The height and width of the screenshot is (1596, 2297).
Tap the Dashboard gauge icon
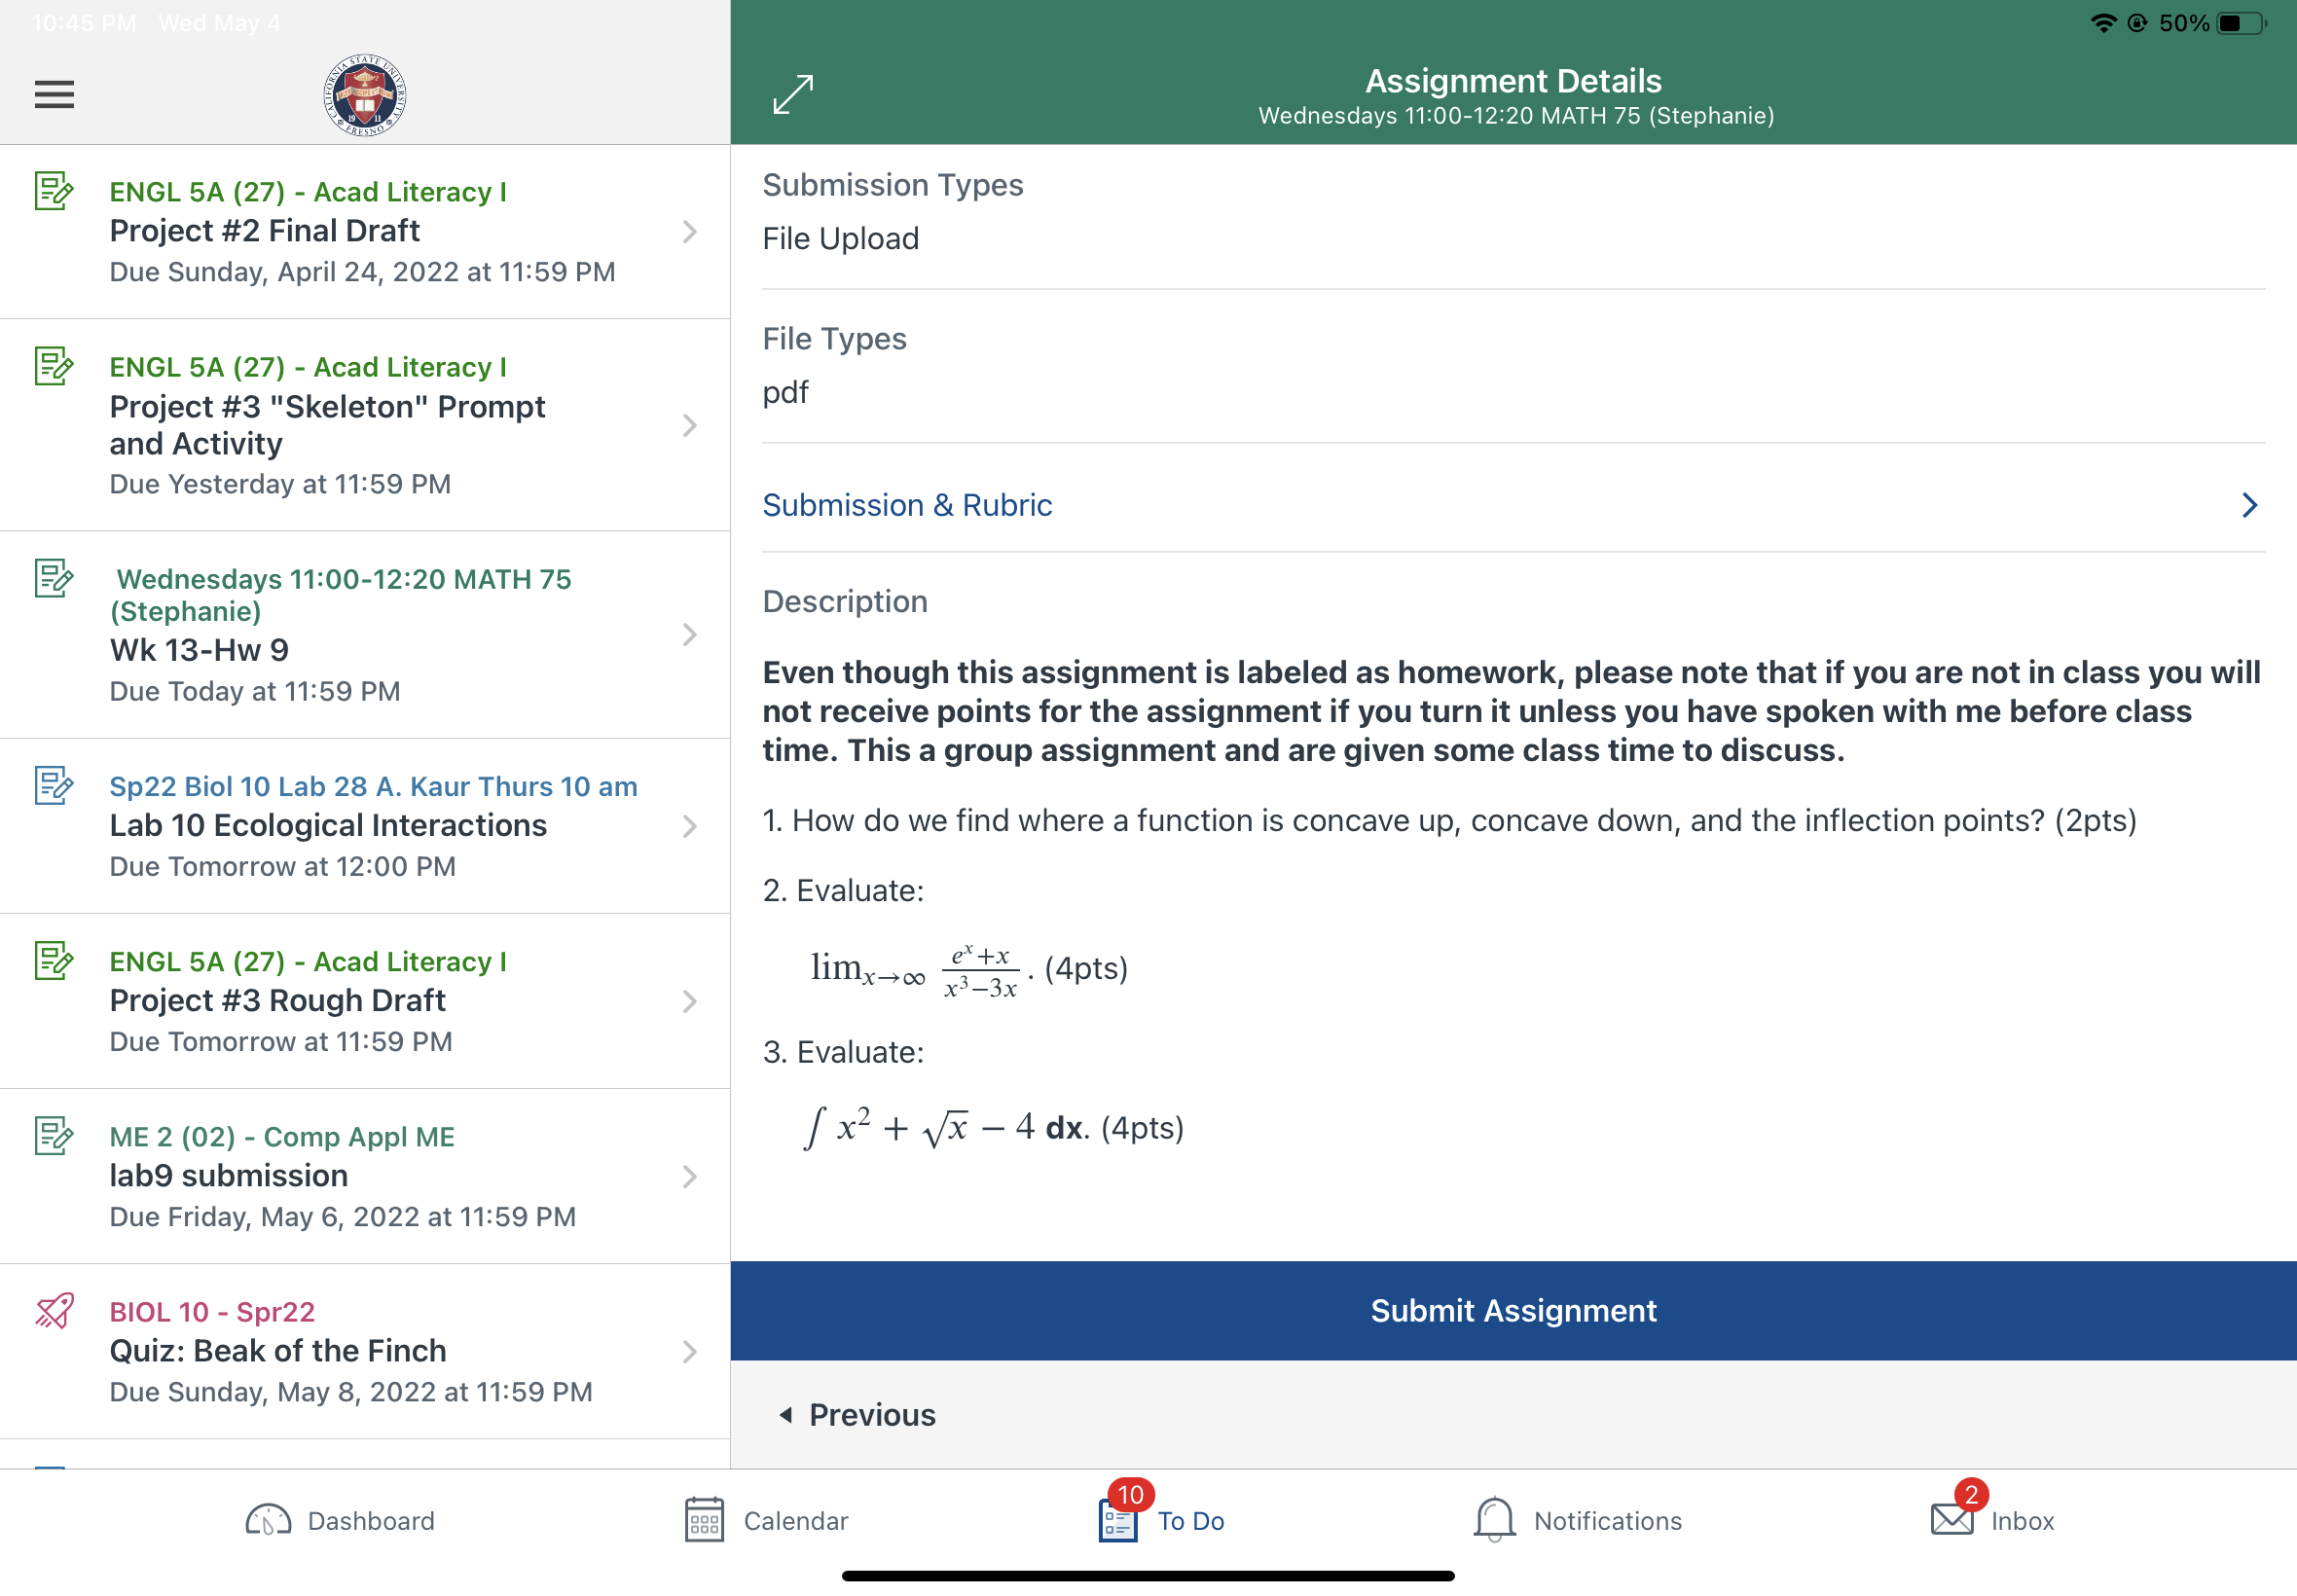[x=268, y=1520]
